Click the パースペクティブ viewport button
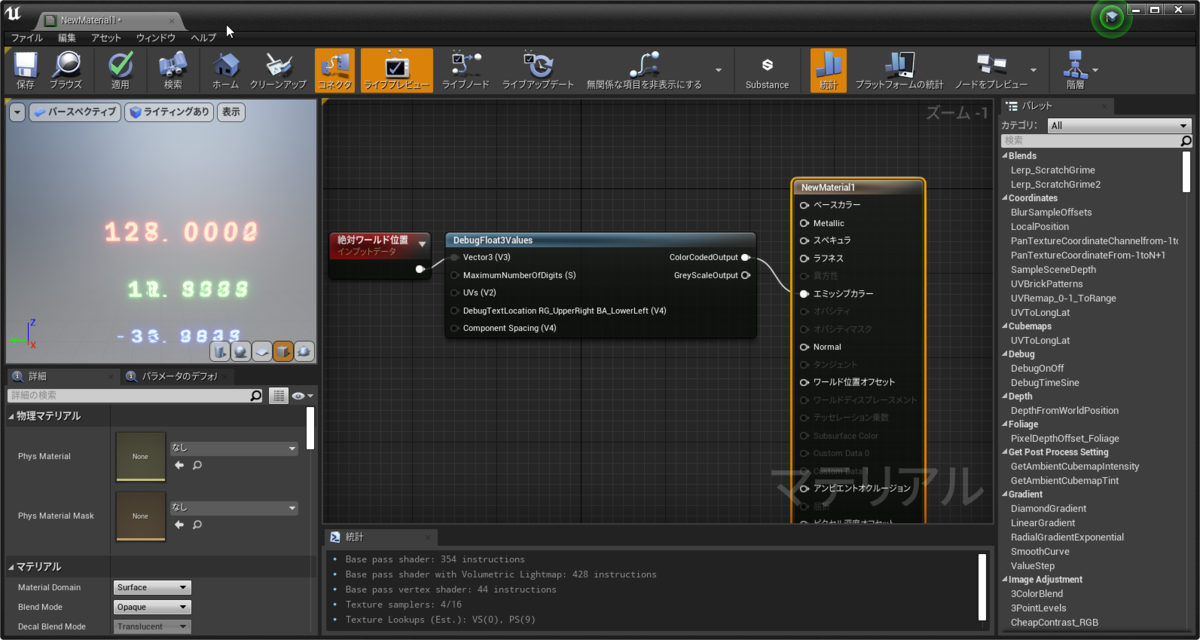Screen dimensions: 1200x640 [74, 112]
